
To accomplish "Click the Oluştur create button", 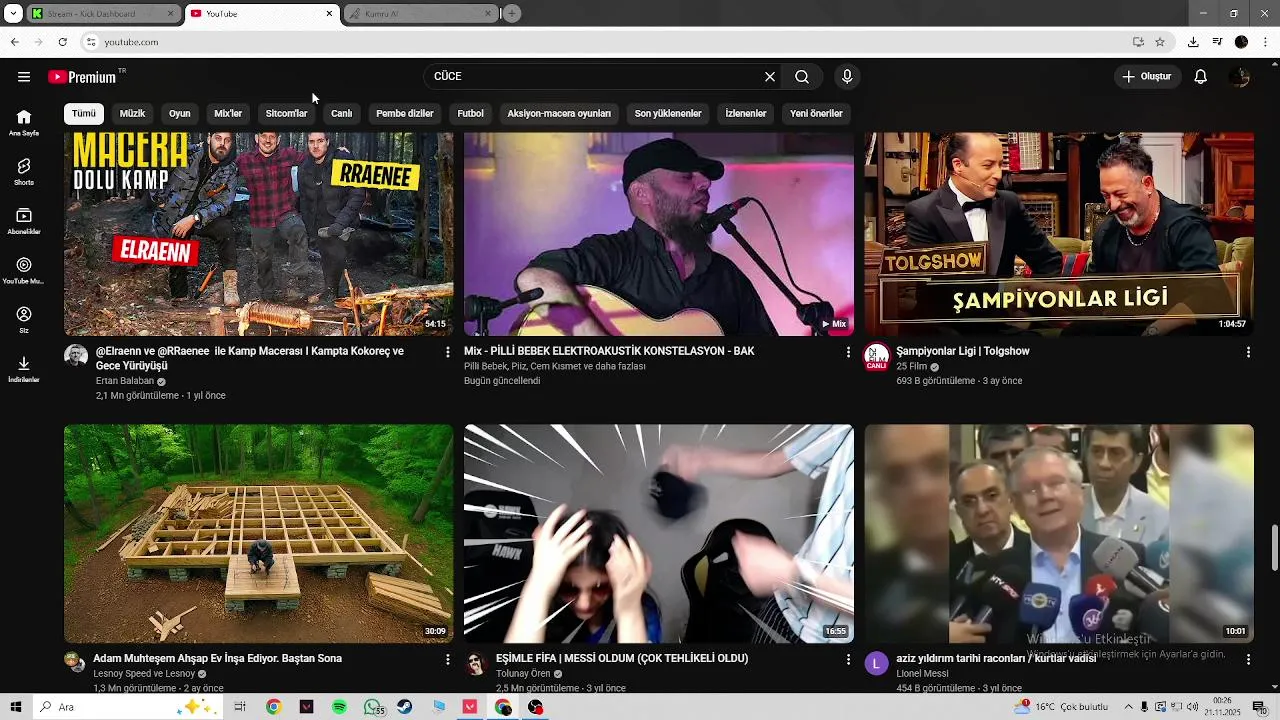I will (x=1146, y=77).
